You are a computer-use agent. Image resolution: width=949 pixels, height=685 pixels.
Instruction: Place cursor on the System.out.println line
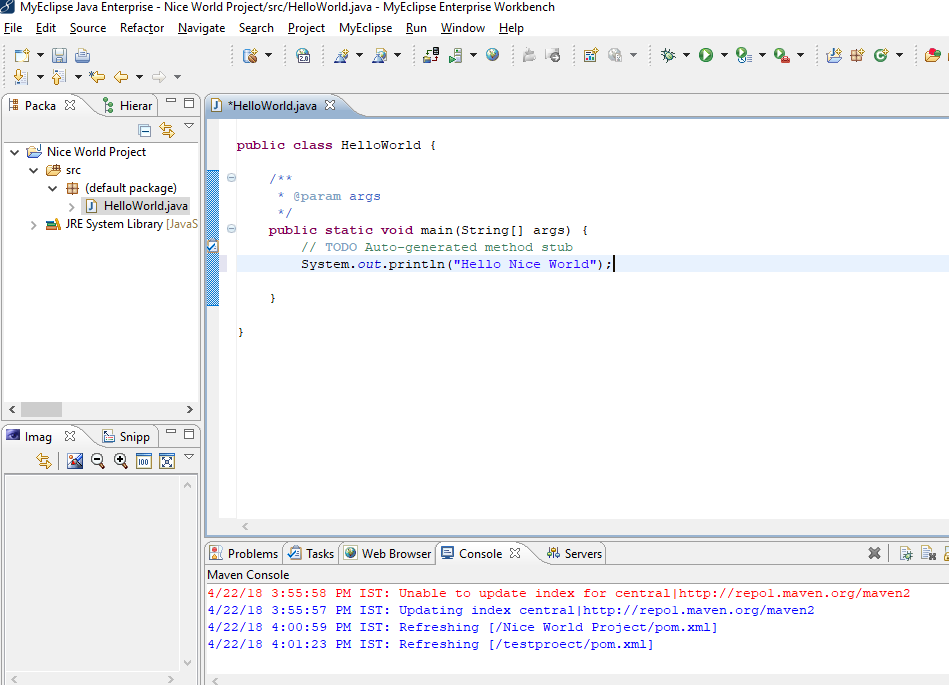point(593,264)
